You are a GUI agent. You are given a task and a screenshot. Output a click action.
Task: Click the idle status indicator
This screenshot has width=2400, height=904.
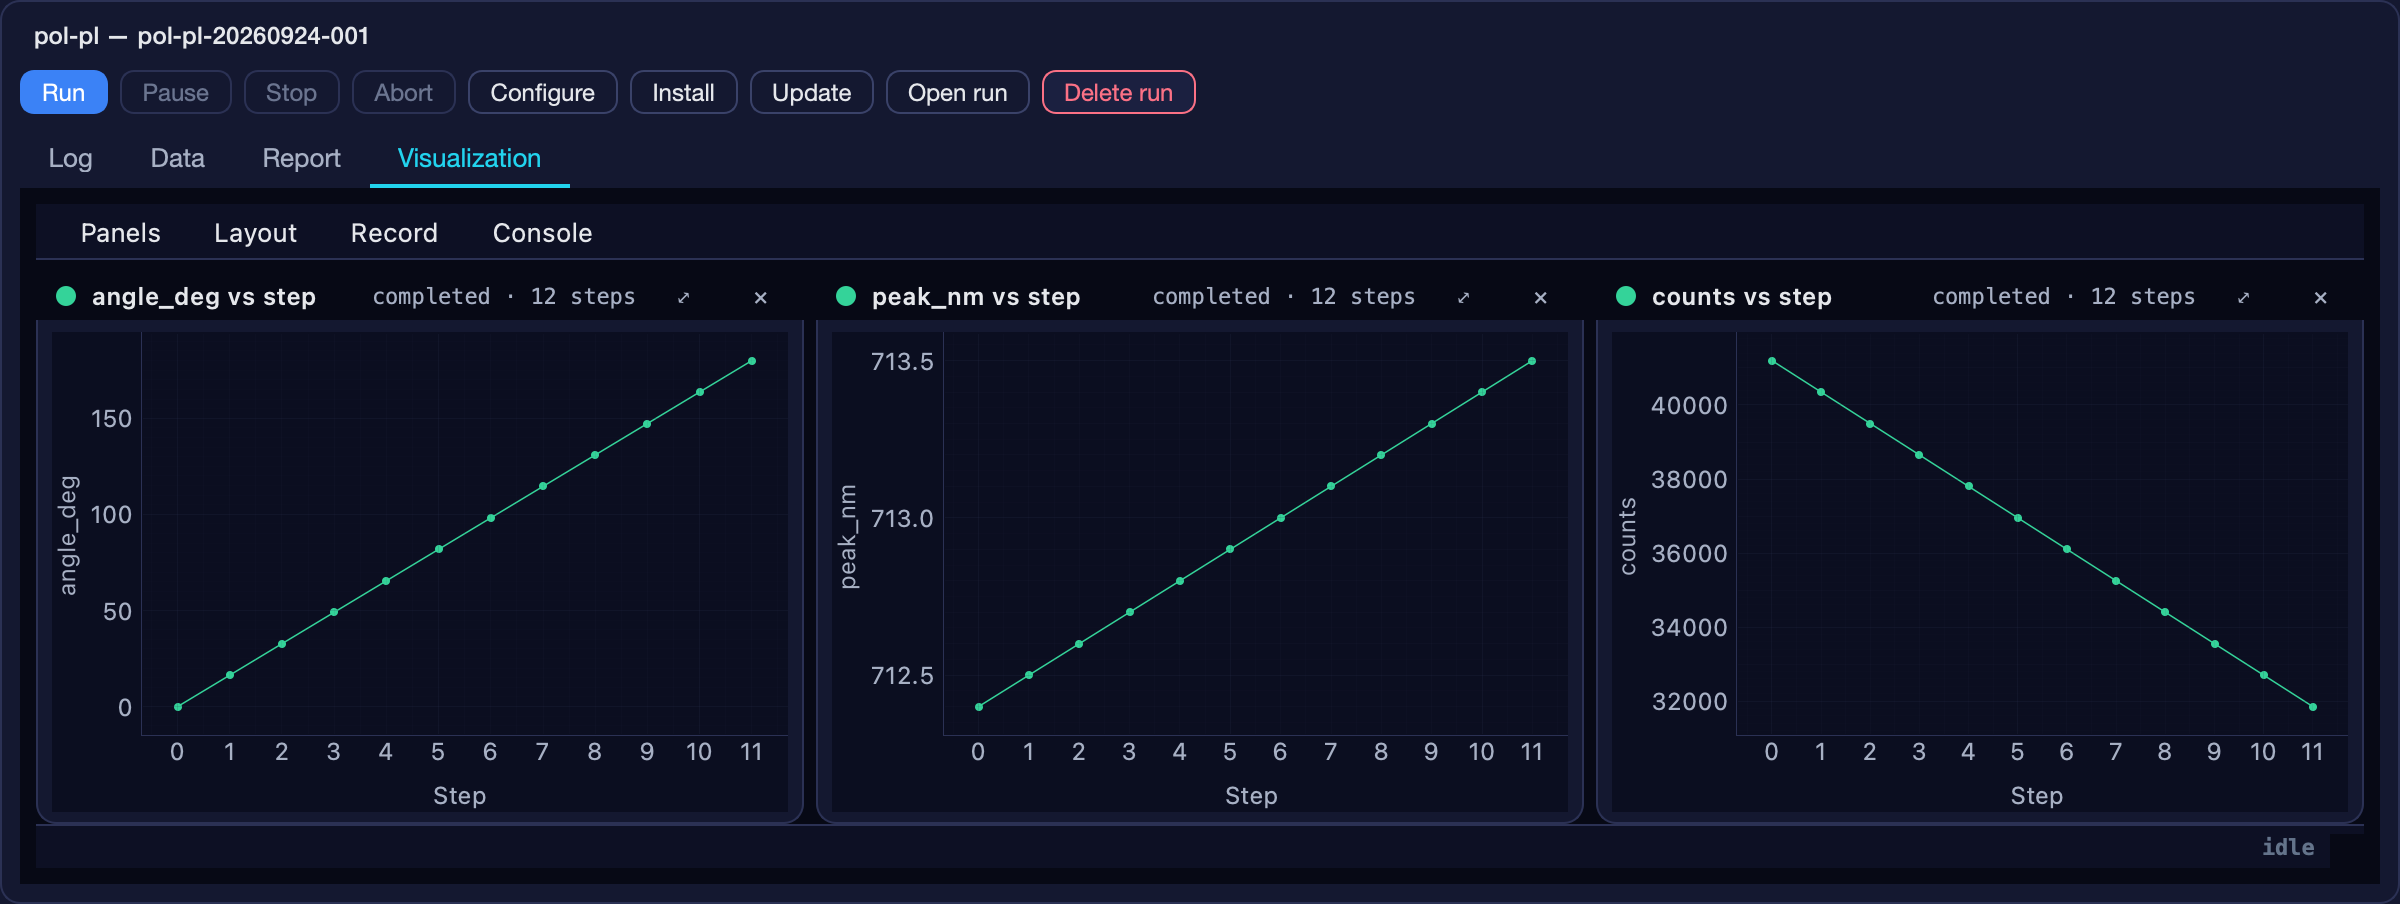coord(2288,847)
